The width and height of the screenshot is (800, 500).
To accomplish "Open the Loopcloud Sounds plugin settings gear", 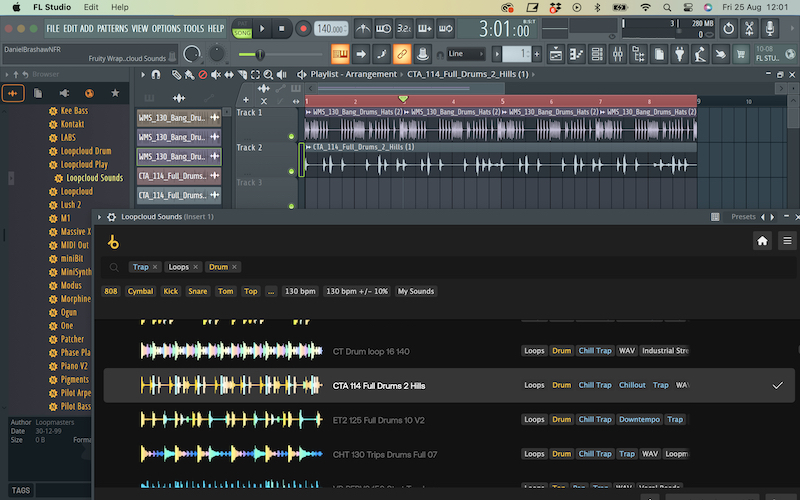I will [111, 216].
